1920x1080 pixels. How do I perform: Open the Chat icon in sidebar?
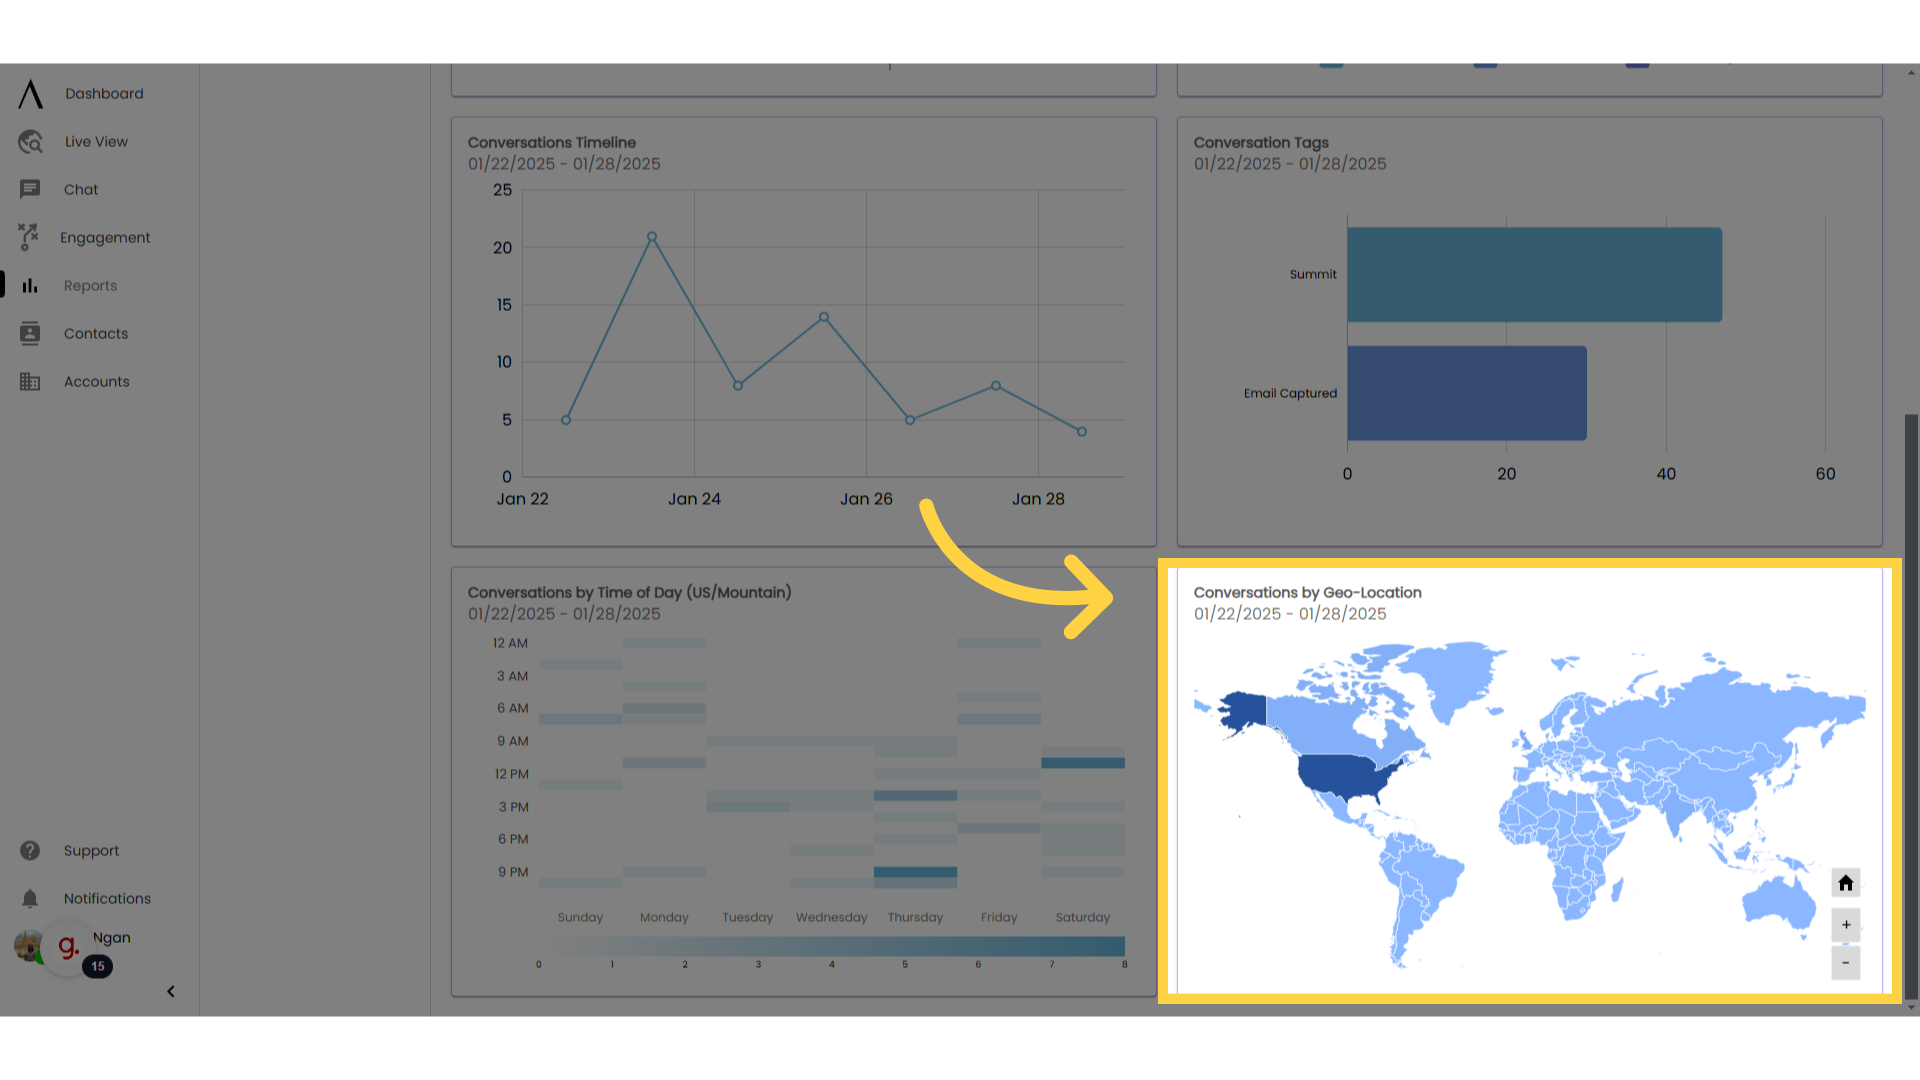coord(29,189)
